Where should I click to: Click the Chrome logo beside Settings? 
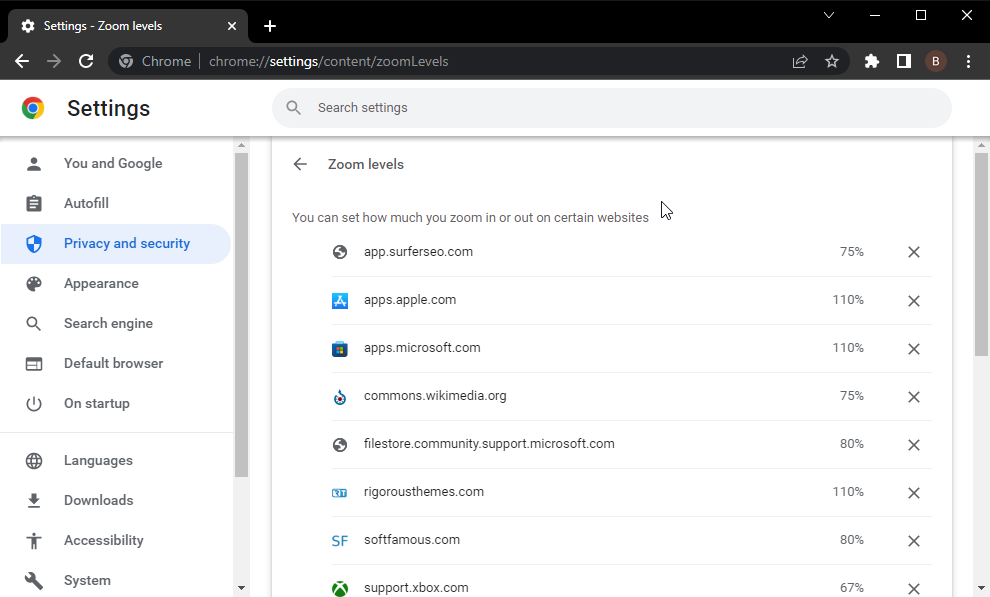(33, 108)
